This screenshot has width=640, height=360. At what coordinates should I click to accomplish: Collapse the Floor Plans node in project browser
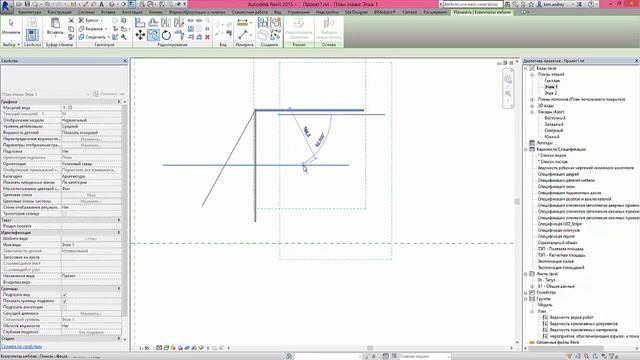tap(532, 75)
